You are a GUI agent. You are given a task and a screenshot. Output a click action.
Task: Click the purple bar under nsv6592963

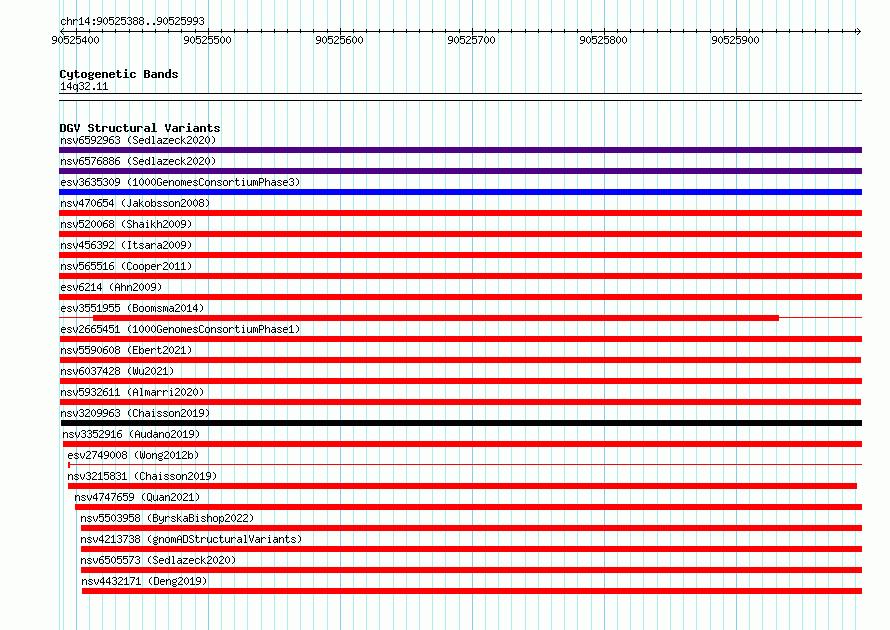460,150
